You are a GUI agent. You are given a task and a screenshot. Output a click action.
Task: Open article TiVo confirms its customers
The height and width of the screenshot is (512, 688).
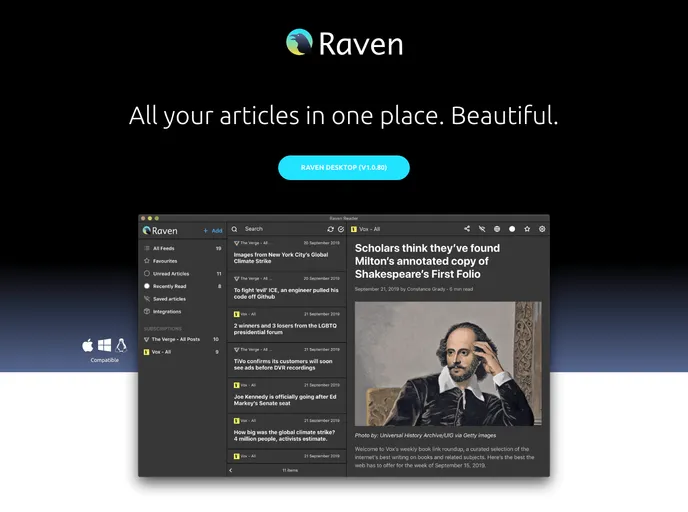(x=287, y=361)
